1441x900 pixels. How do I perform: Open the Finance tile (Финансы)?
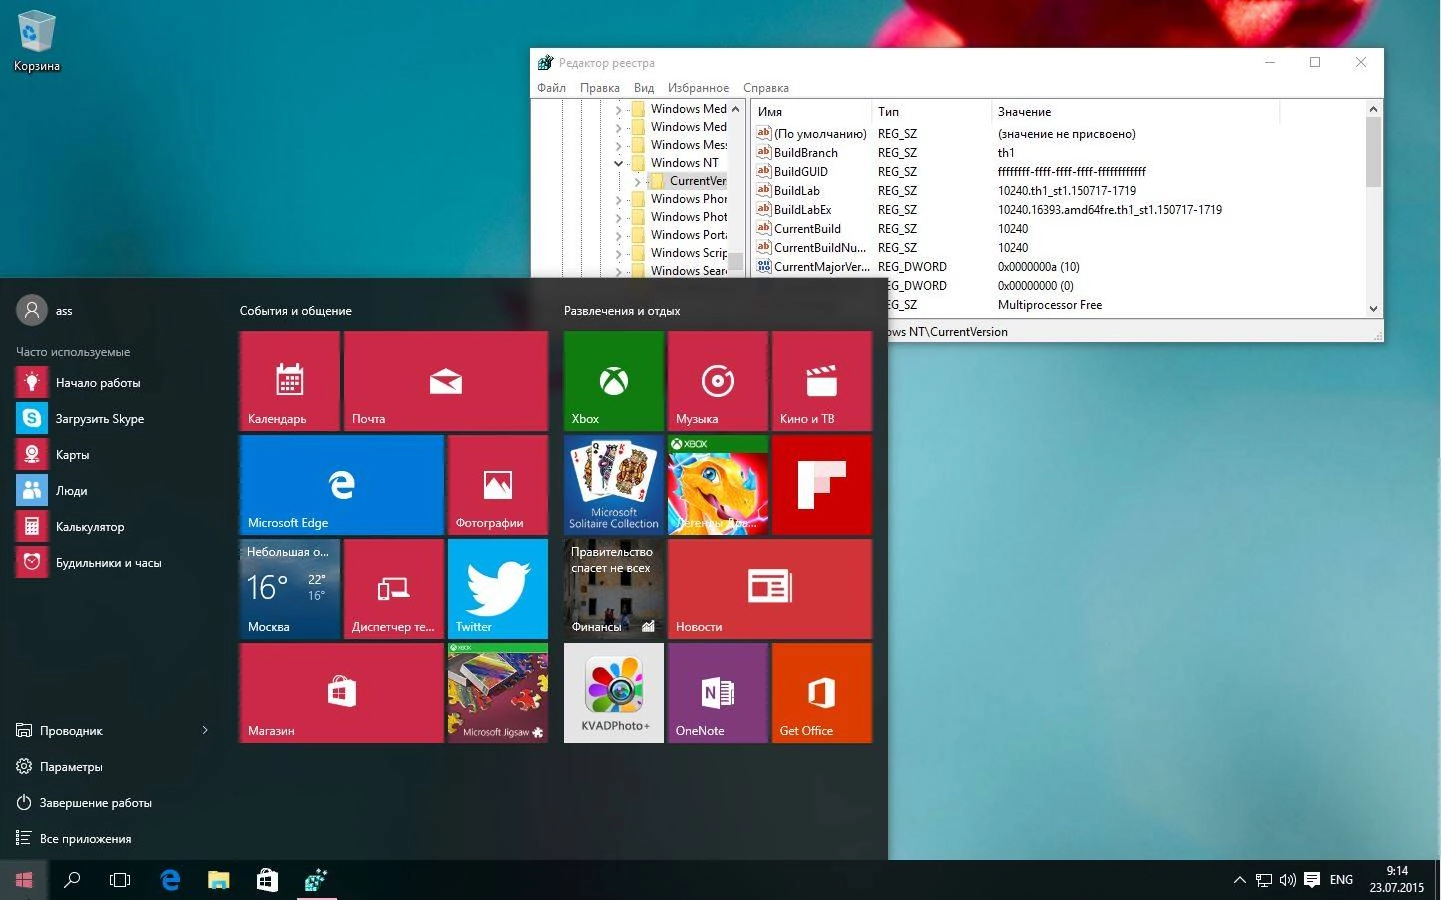pos(614,589)
